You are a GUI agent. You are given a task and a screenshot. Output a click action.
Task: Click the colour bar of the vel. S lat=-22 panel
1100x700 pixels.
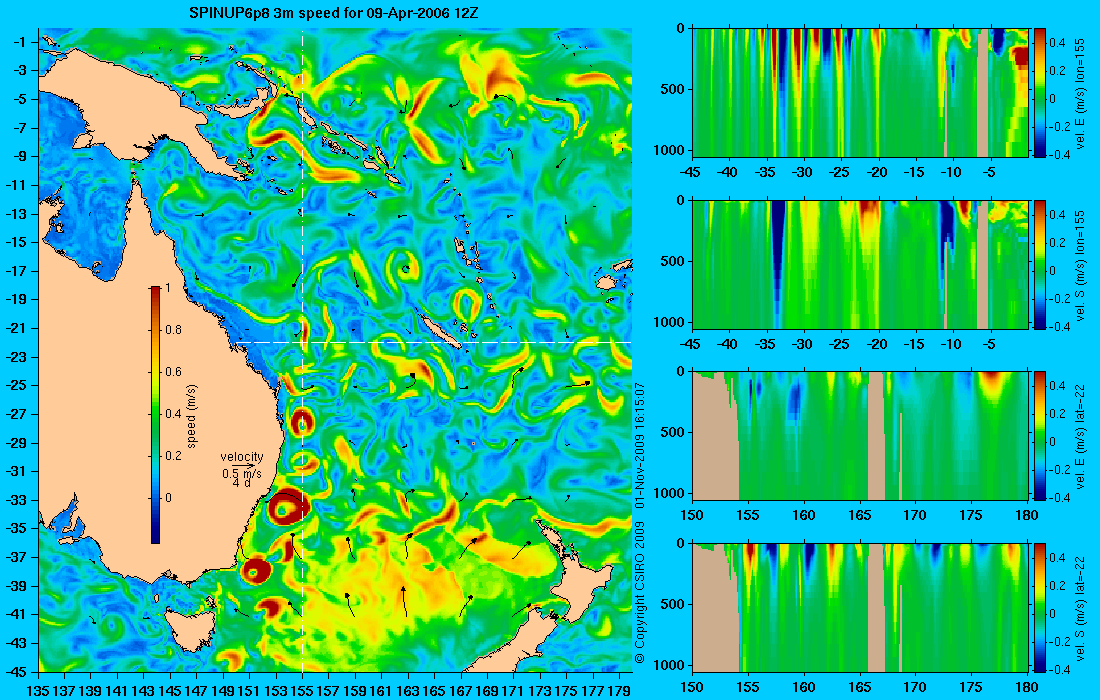[x=1040, y=607]
